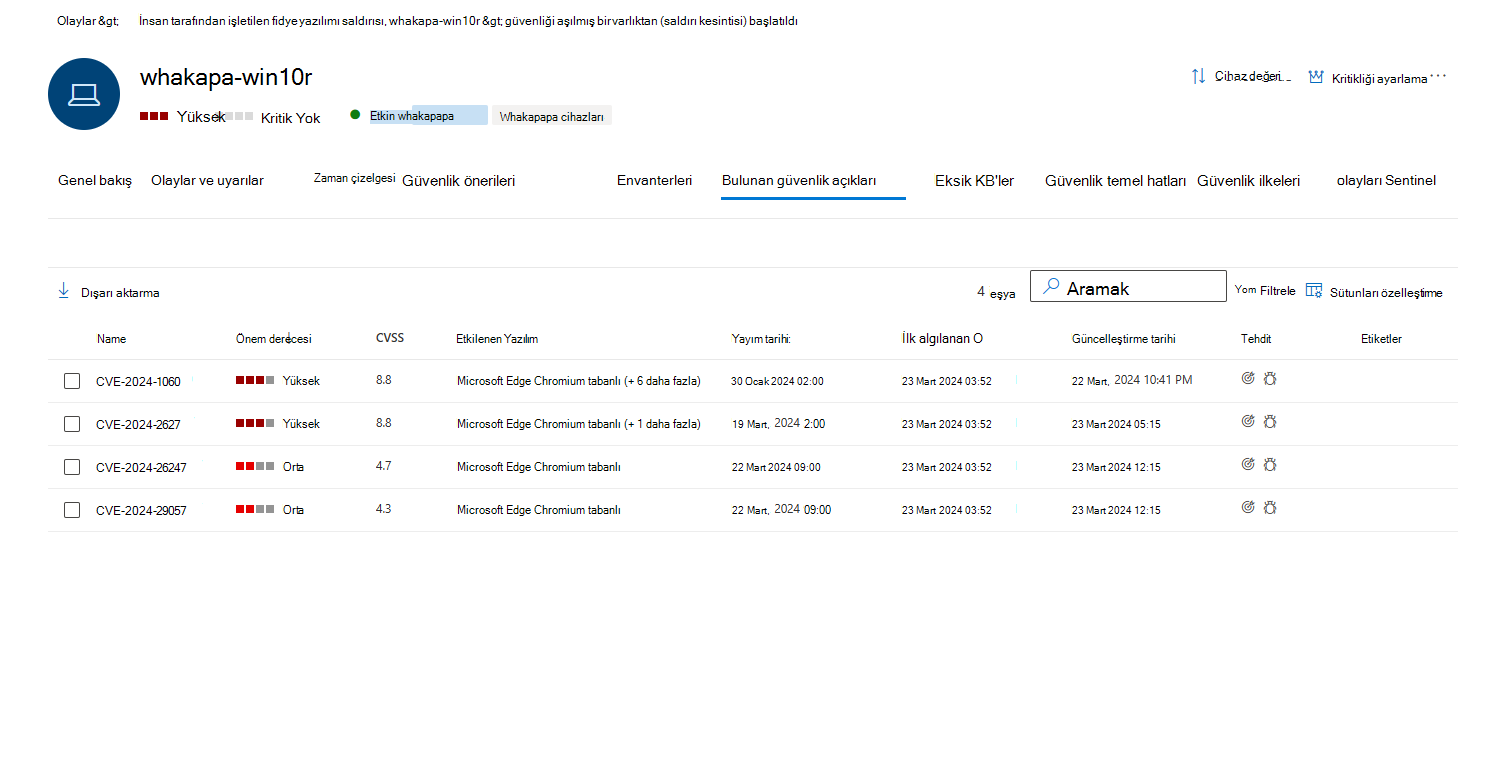The width and height of the screenshot is (1488, 768).
Task: Click the Sütunları özelleştirme button
Action: click(1374, 292)
